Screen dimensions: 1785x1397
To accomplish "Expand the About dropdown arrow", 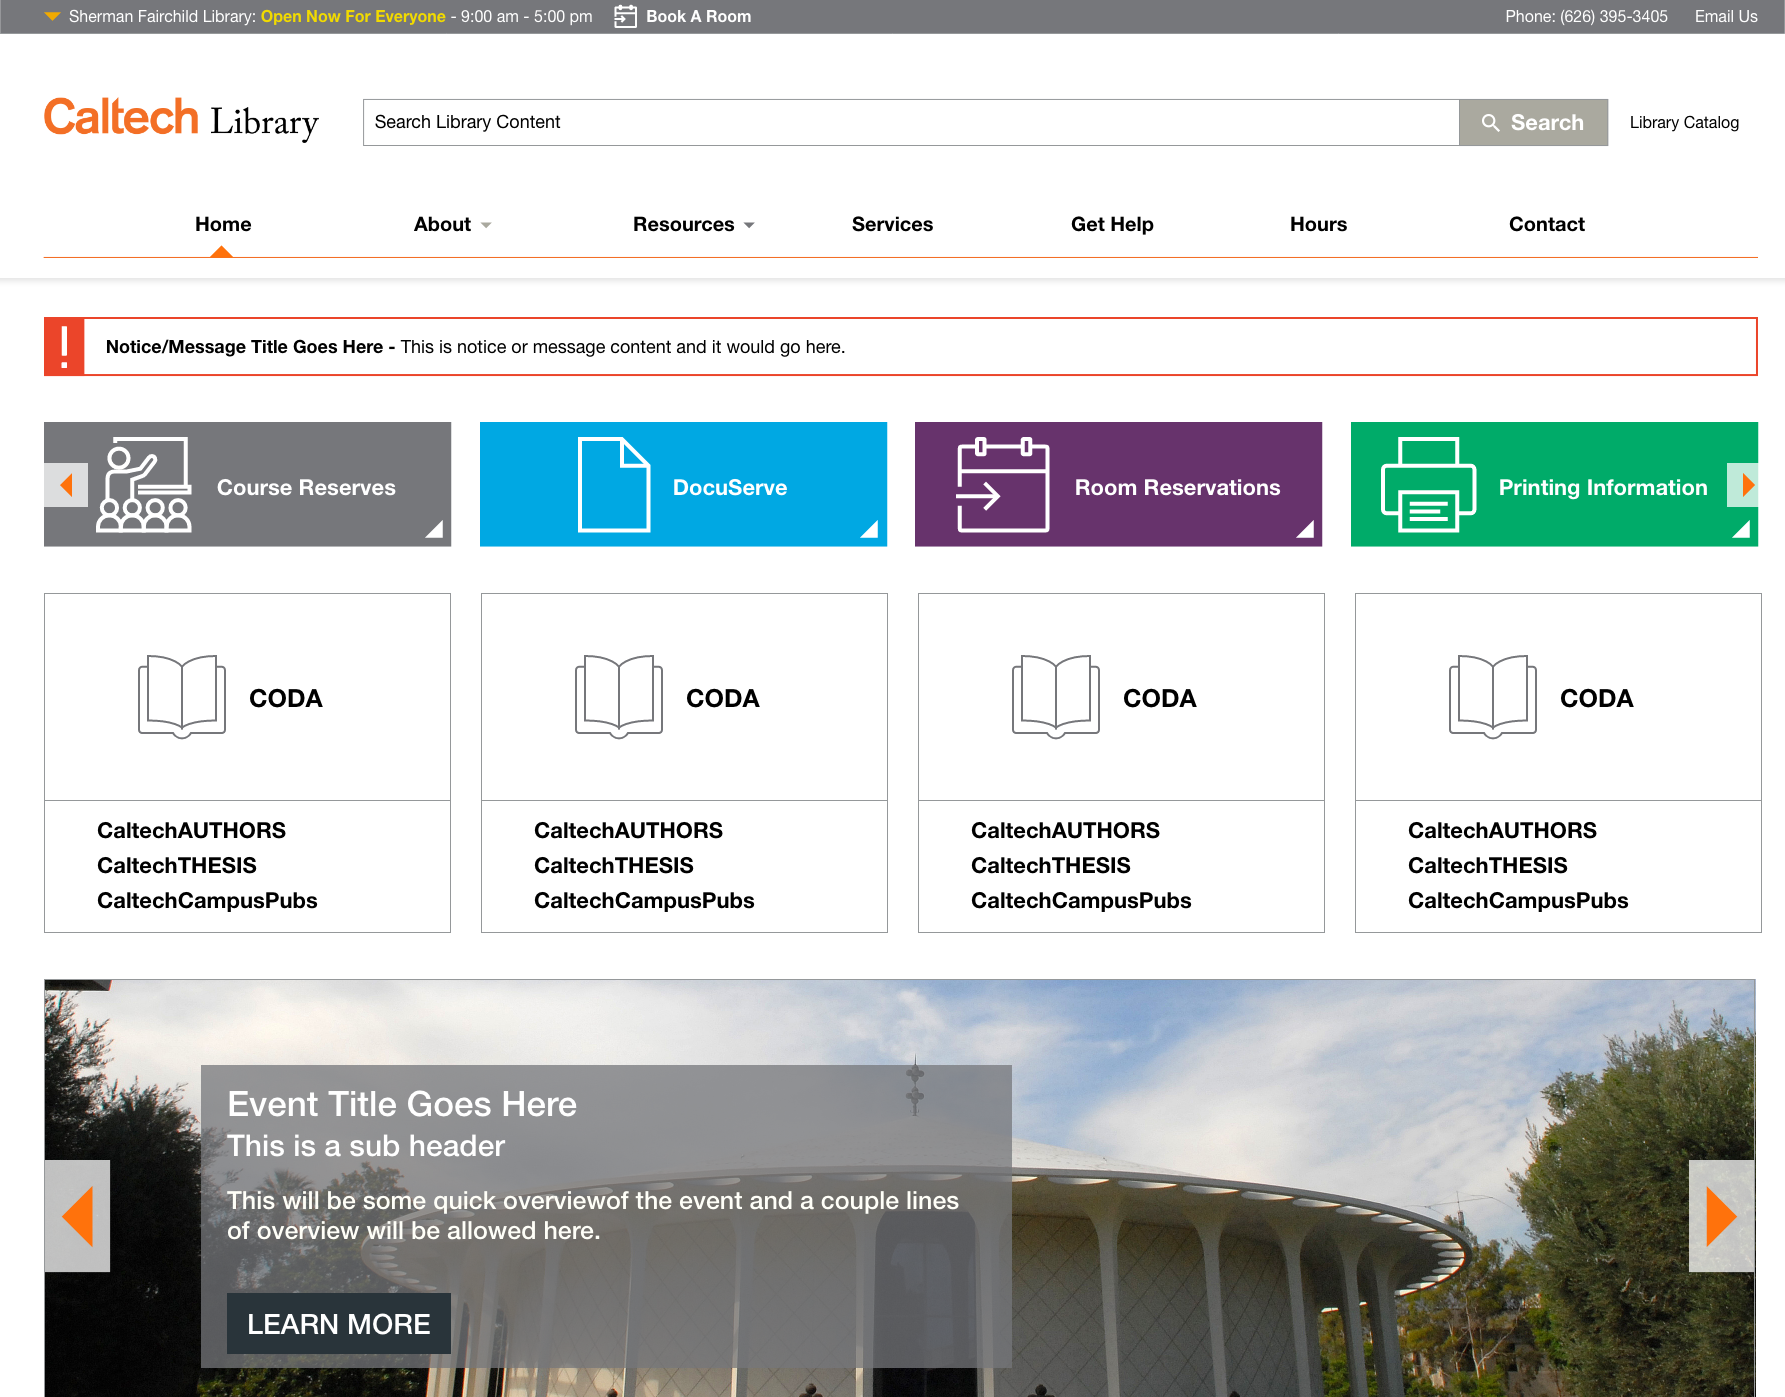I will click(x=486, y=225).
